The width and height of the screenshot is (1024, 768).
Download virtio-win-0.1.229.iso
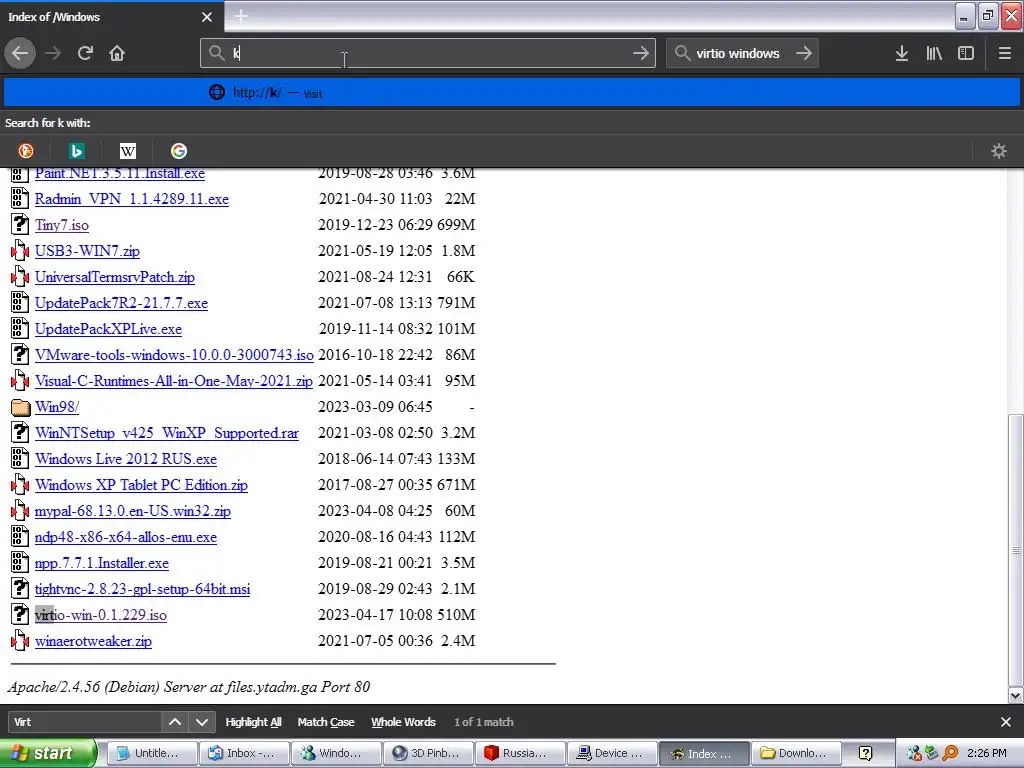pyautogui.click(x=101, y=615)
